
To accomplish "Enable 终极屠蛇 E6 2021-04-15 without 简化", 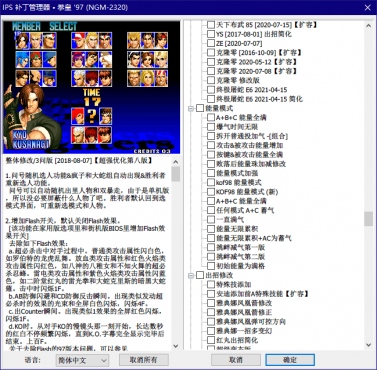I will pyautogui.click(x=211, y=90).
